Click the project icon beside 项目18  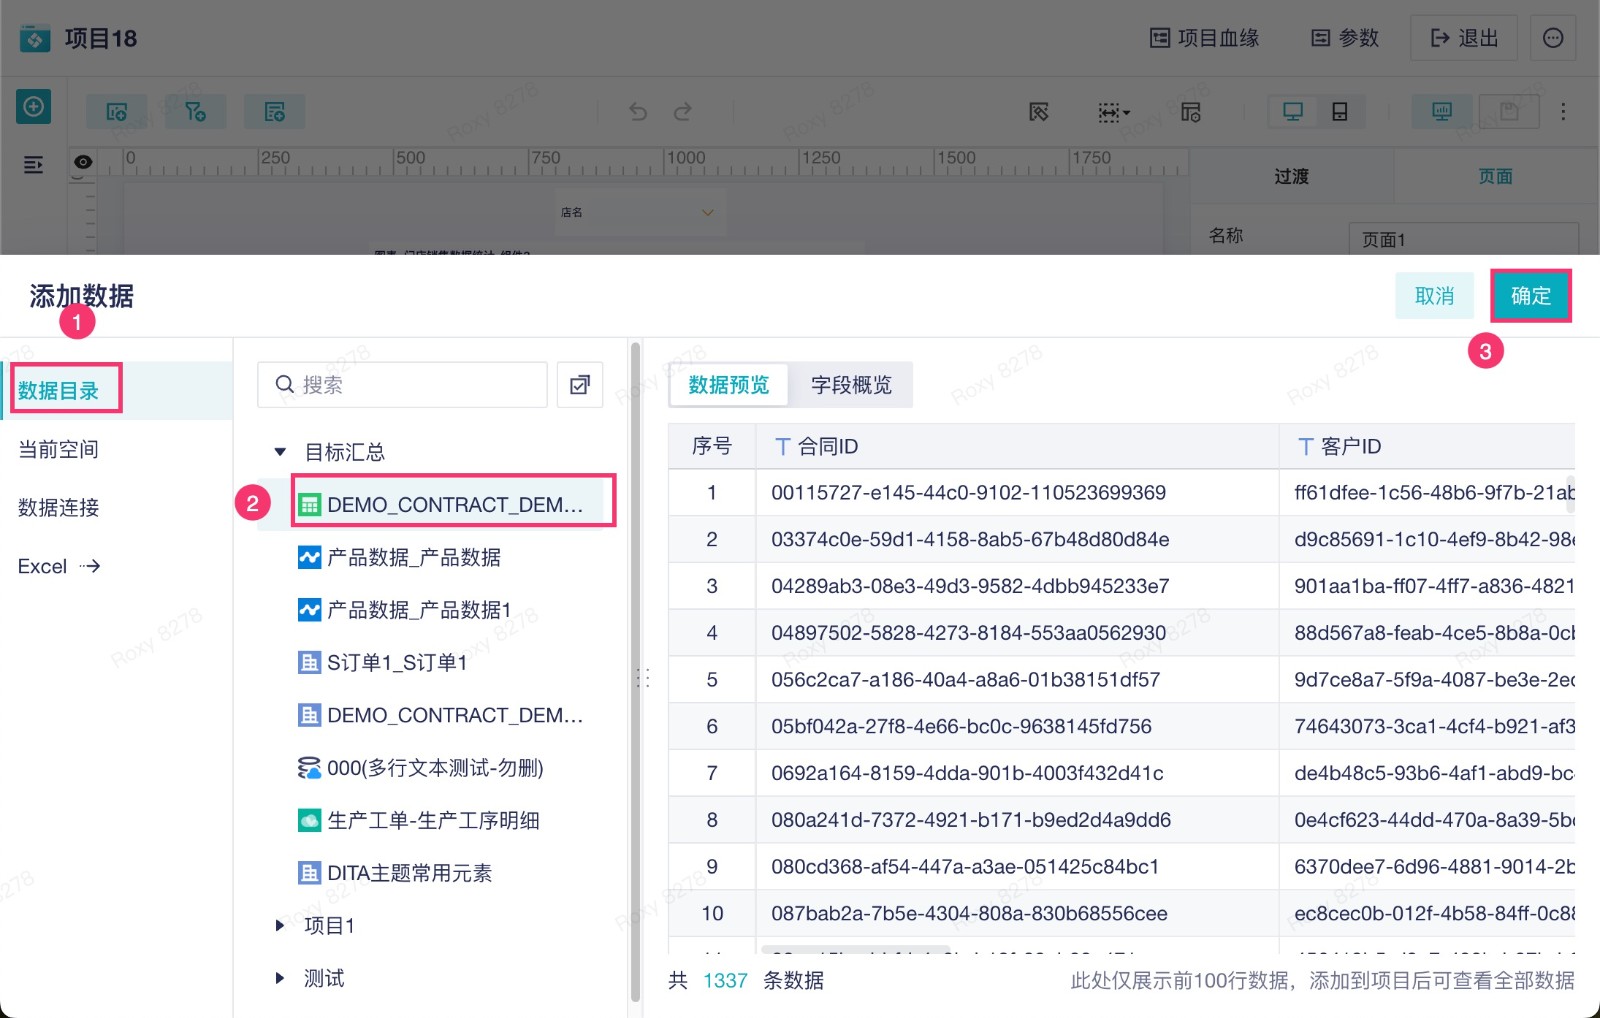click(35, 38)
